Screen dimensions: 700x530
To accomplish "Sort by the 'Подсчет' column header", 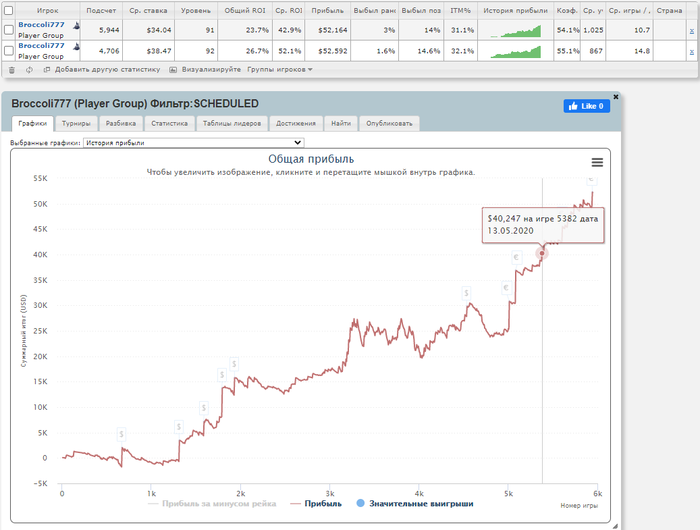I will tap(101, 10).
